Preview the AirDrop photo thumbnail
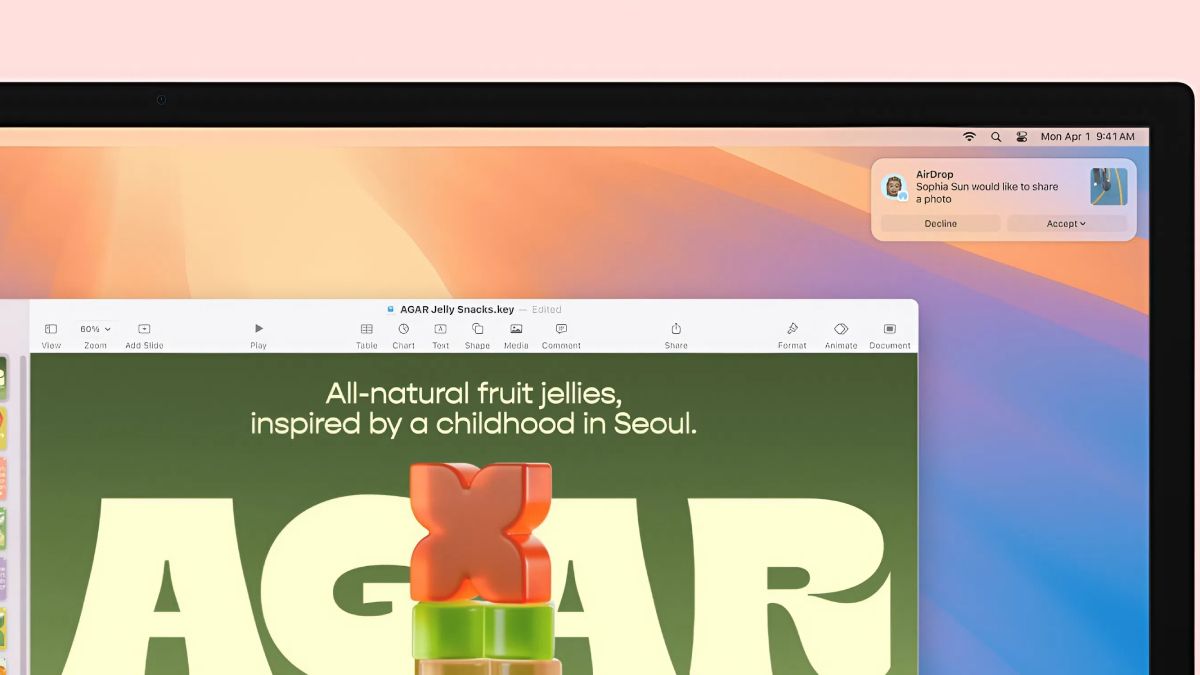This screenshot has height=675, width=1200. point(1108,187)
